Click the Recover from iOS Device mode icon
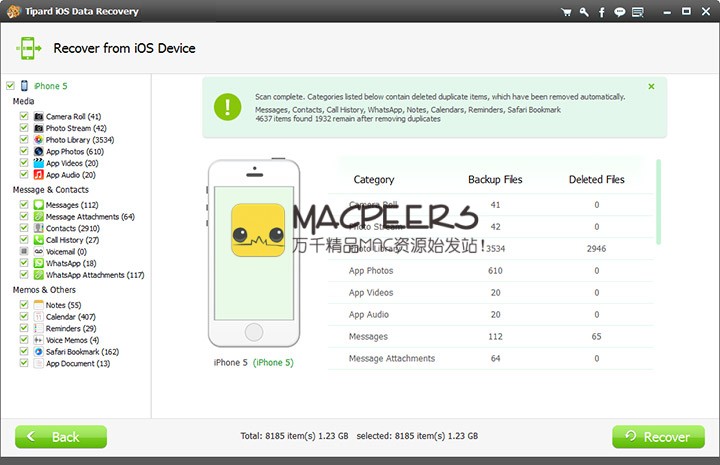This screenshot has height=465, width=720. [28, 48]
